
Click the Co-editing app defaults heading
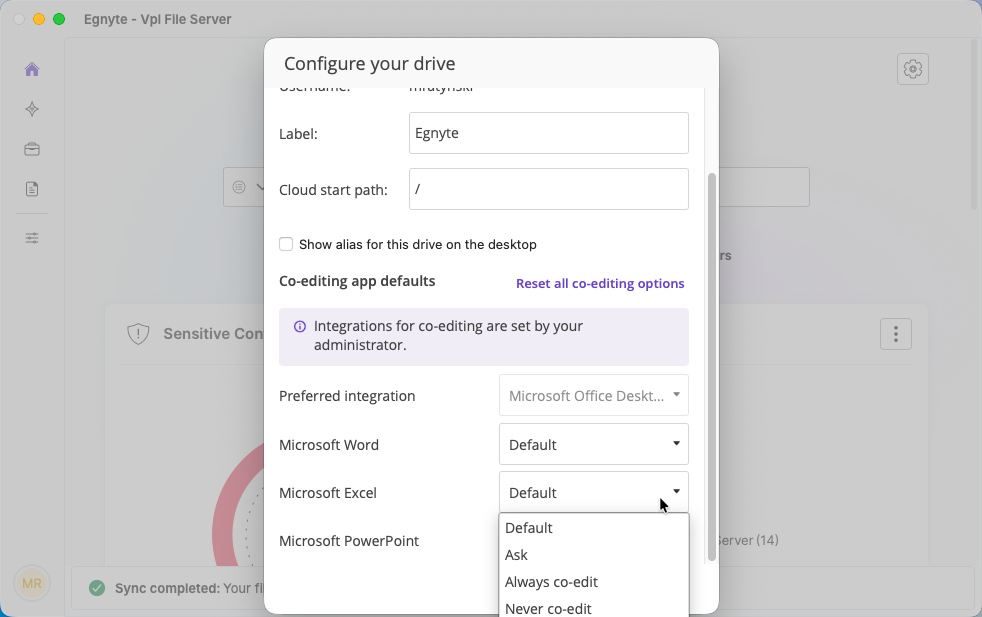point(357,281)
